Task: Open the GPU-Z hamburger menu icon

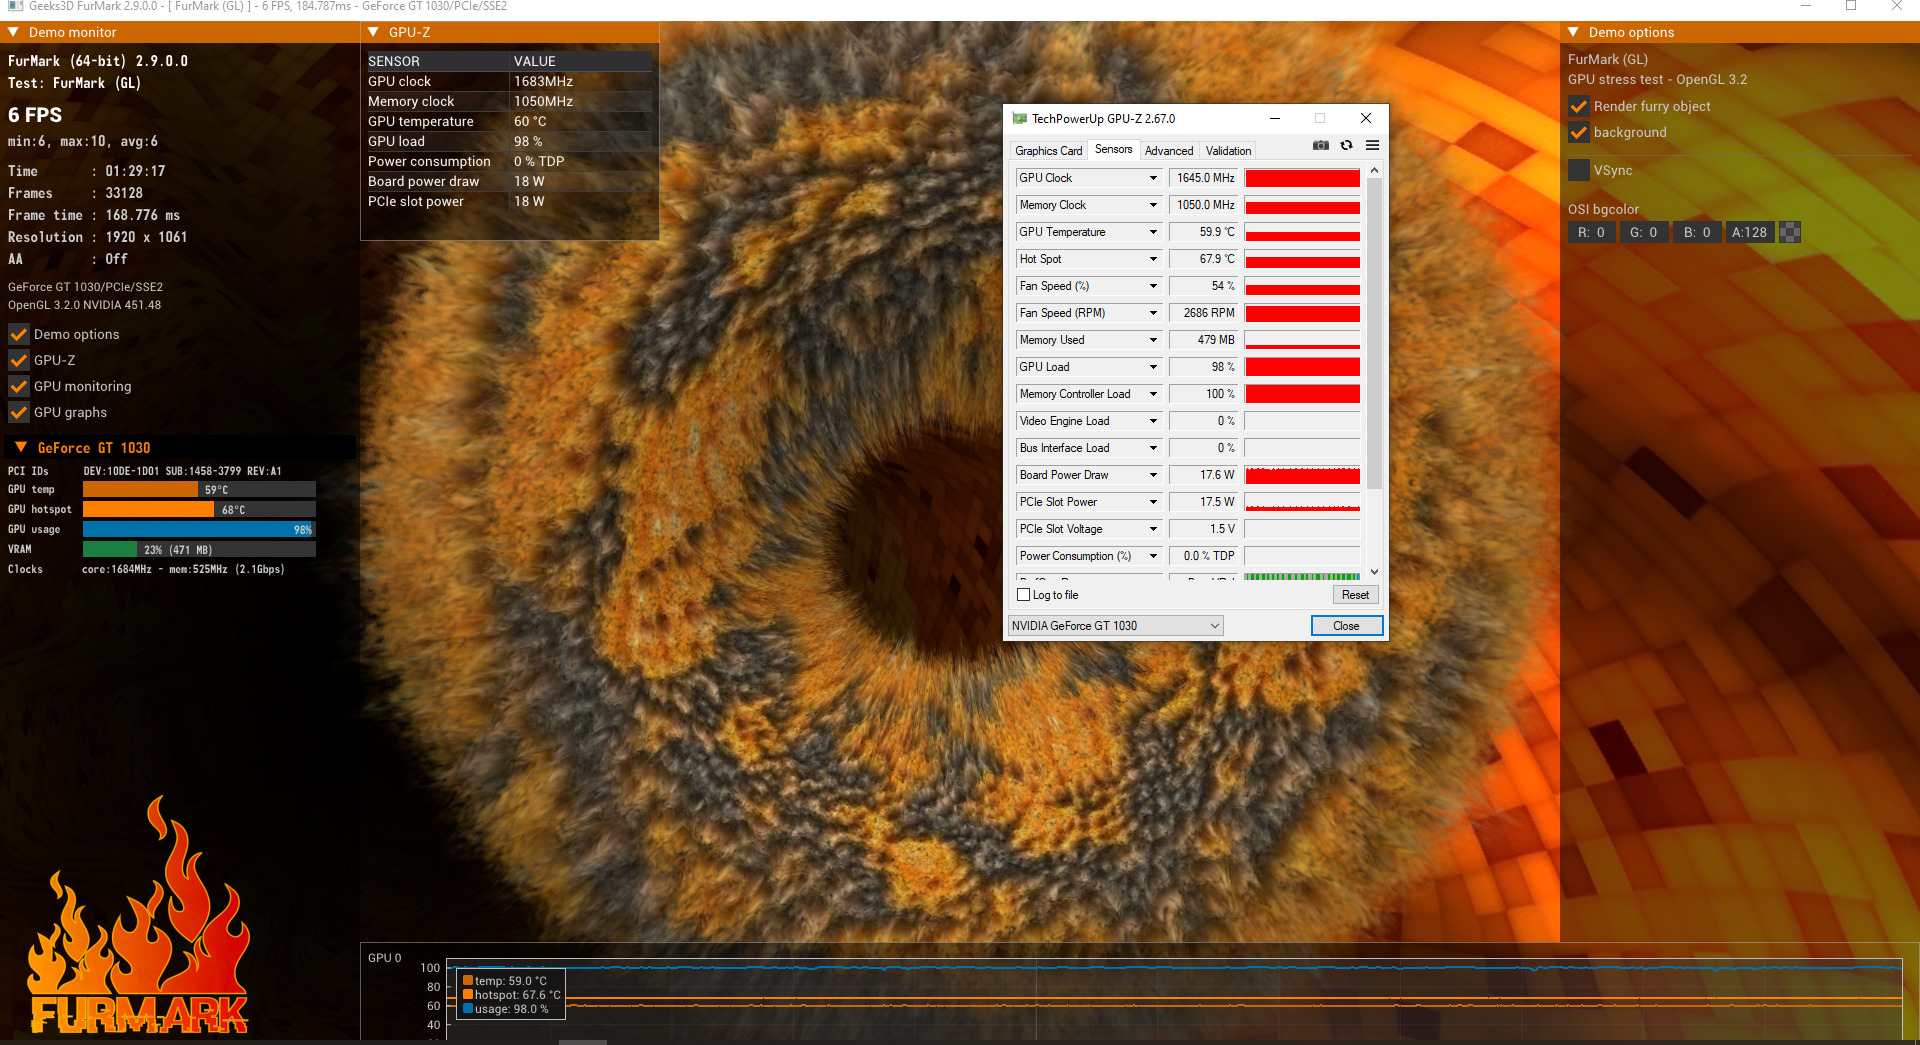Action: (x=1373, y=146)
